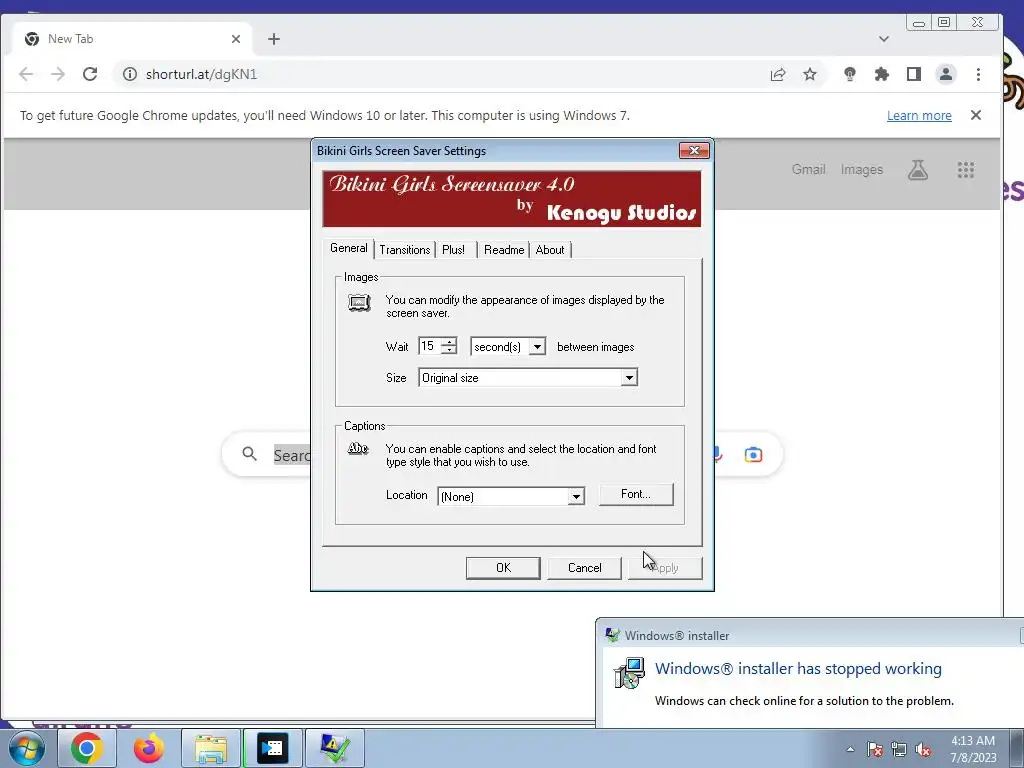Click the New Tab title in Chrome
Image resolution: width=1024 pixels, height=768 pixels.
click(x=71, y=39)
